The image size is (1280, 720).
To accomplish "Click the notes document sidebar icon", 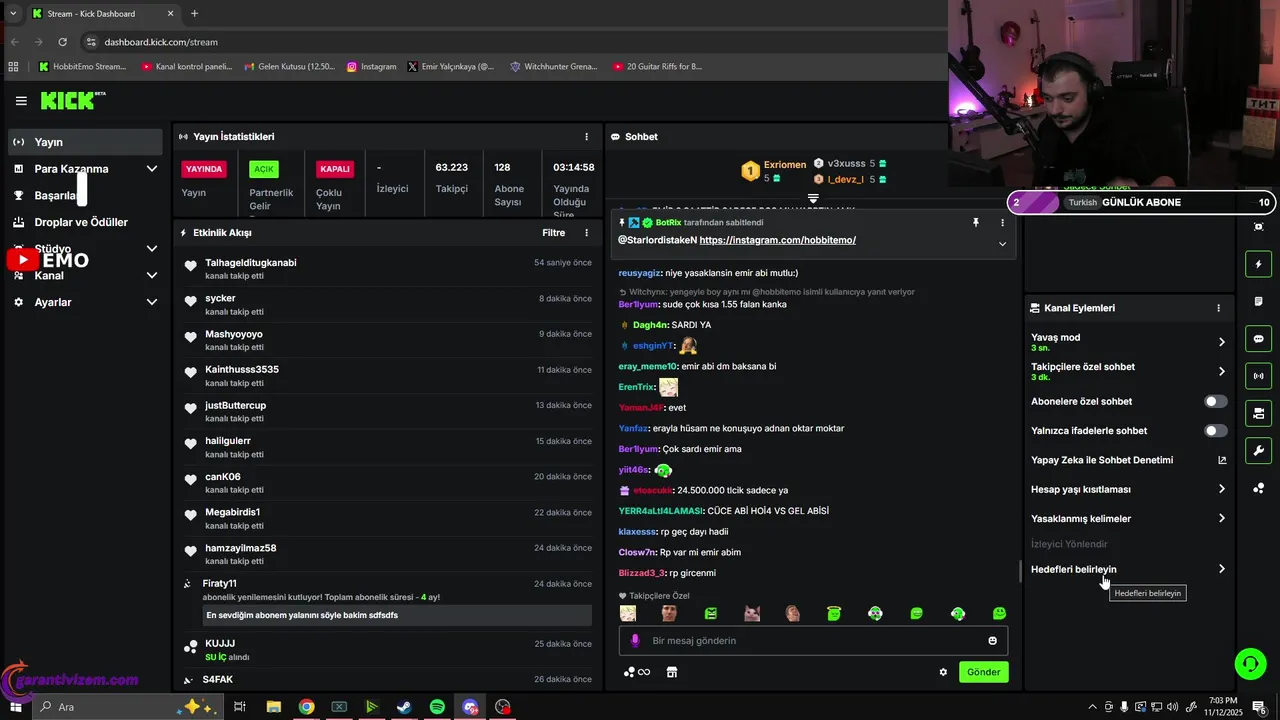I will [1258, 301].
